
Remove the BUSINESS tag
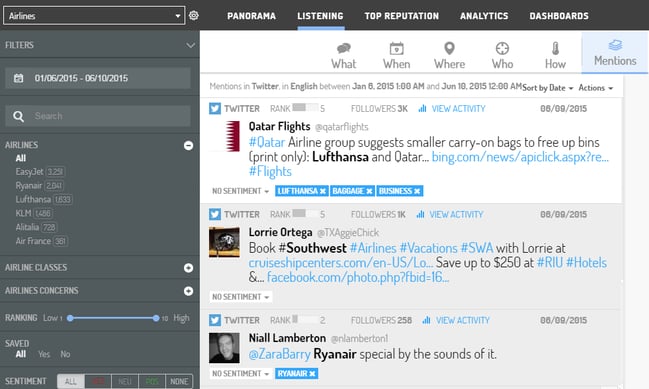(417, 191)
